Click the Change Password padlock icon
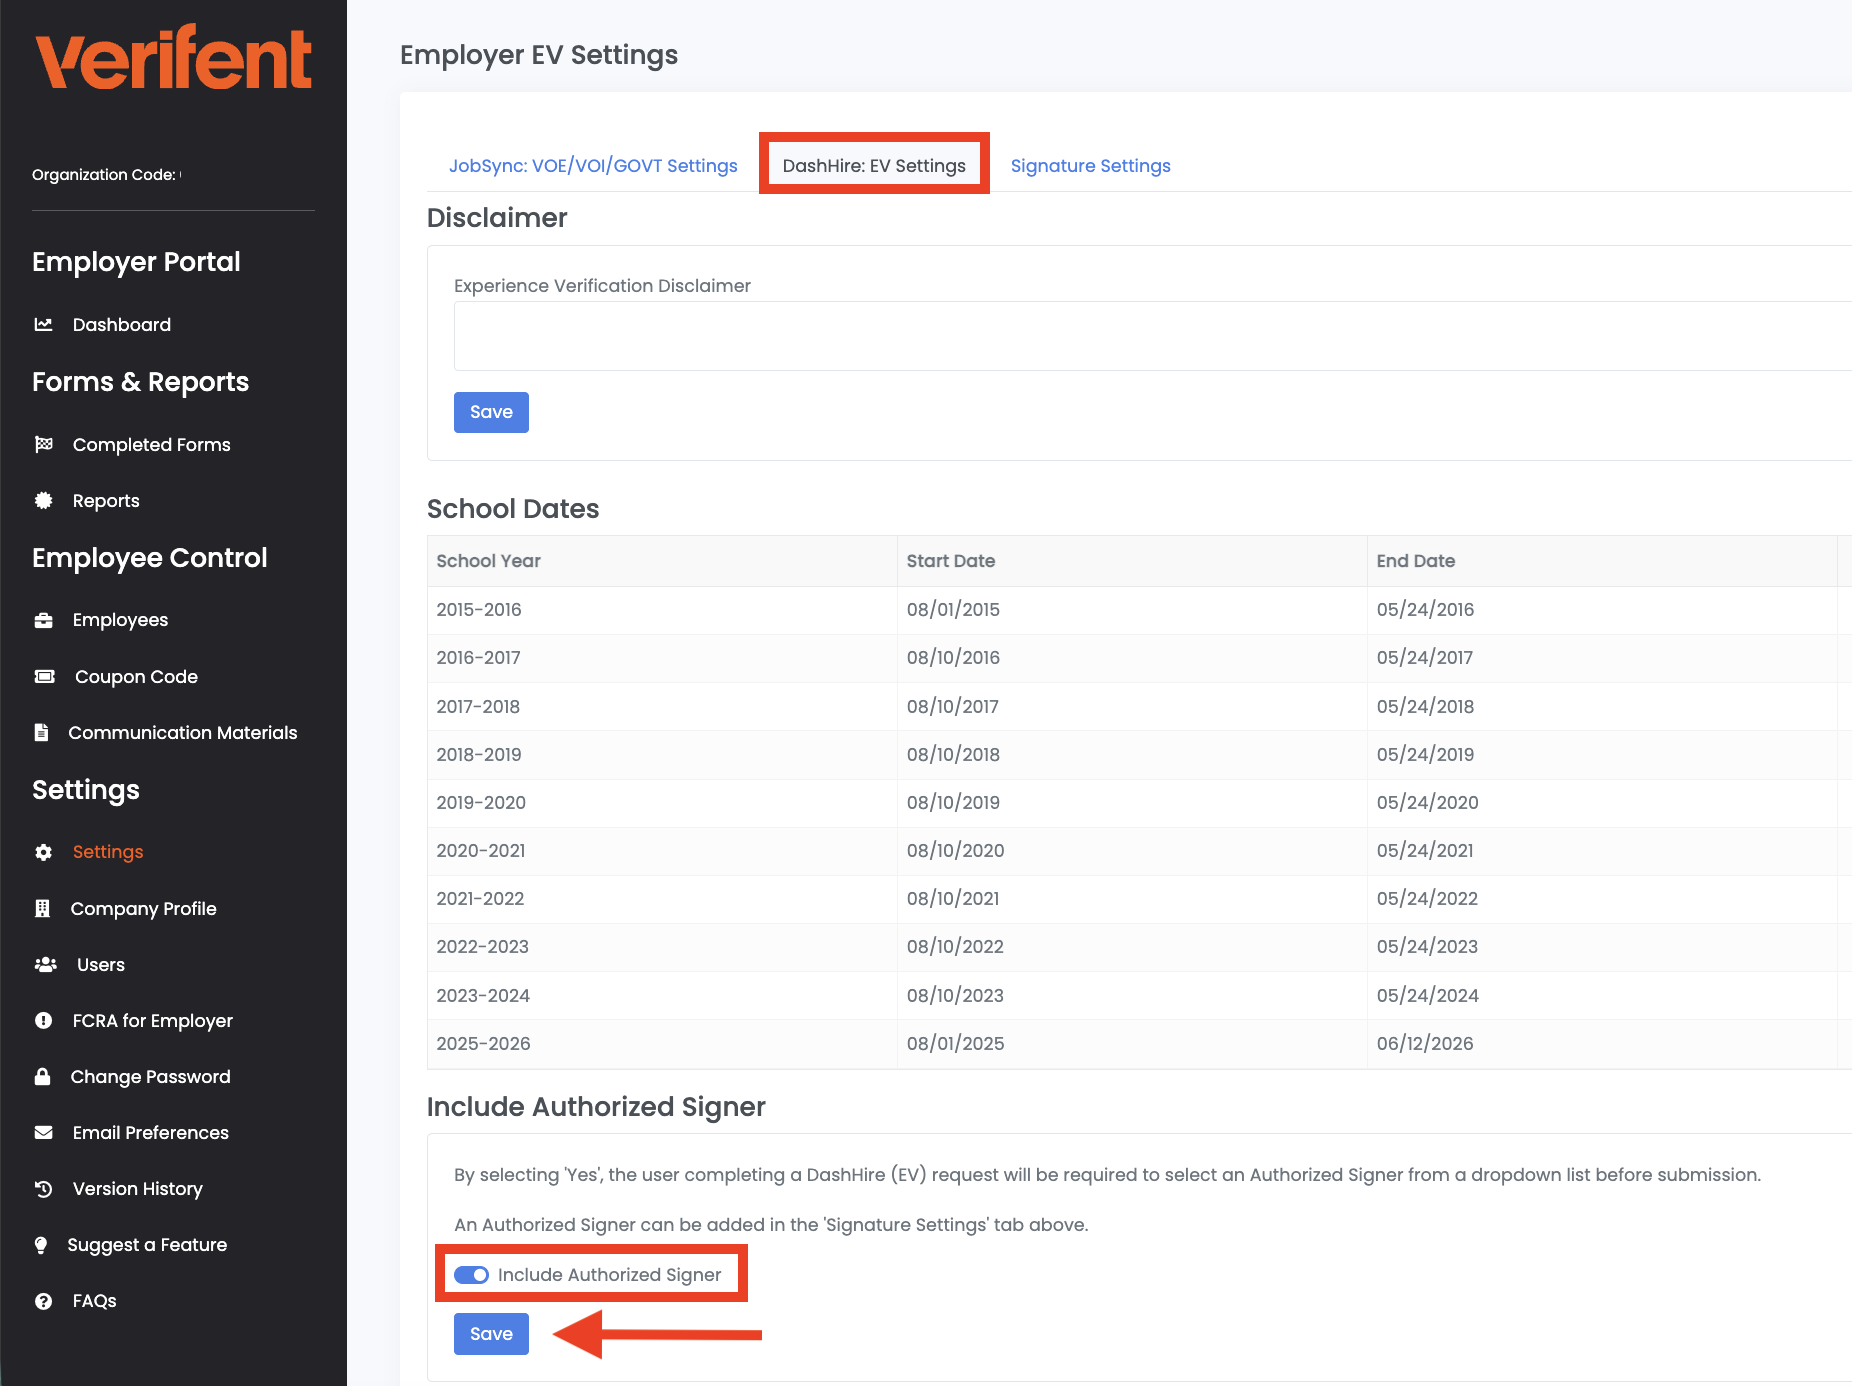The height and width of the screenshot is (1386, 1852). pyautogui.click(x=44, y=1076)
